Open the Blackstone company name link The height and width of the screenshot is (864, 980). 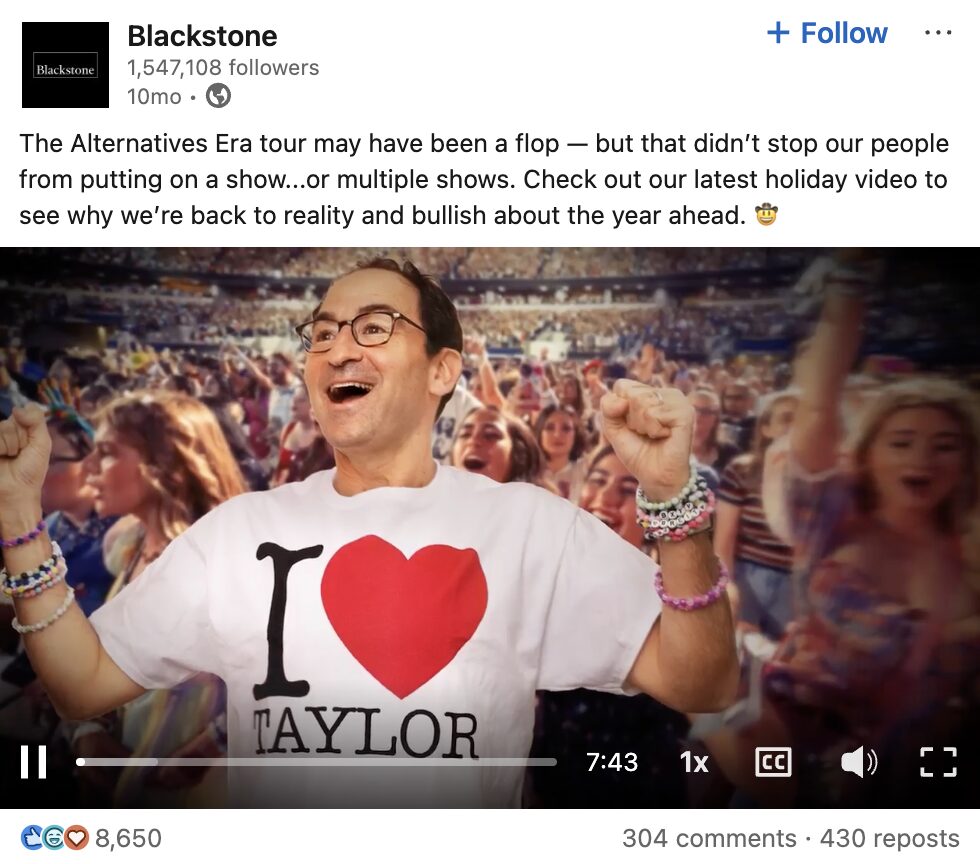202,36
